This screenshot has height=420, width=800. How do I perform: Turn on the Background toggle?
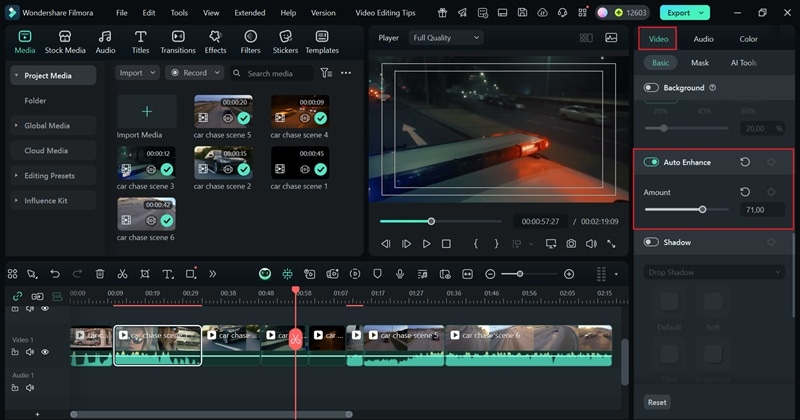[x=652, y=88]
